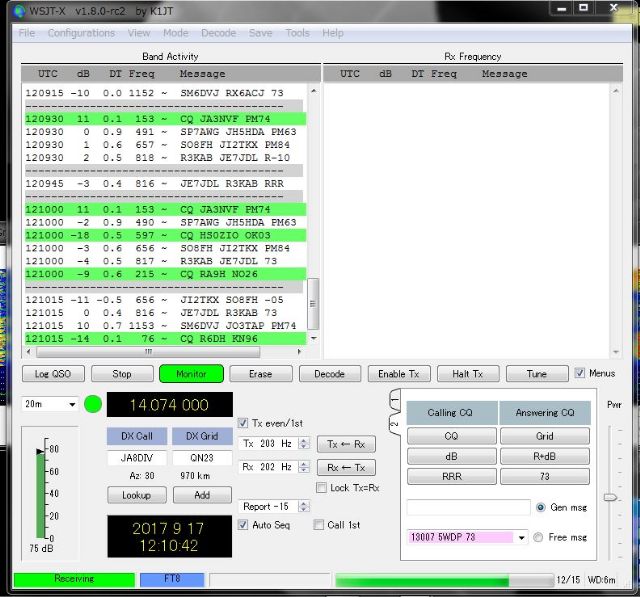Click the Pwr power slider handle
This screenshot has height=597, width=640.
(609, 497)
